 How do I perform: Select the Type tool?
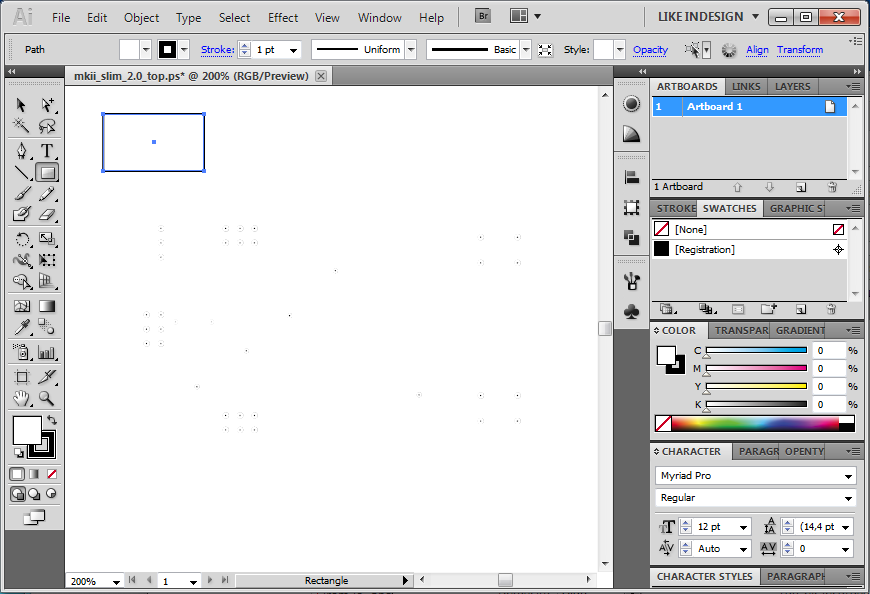(47, 151)
